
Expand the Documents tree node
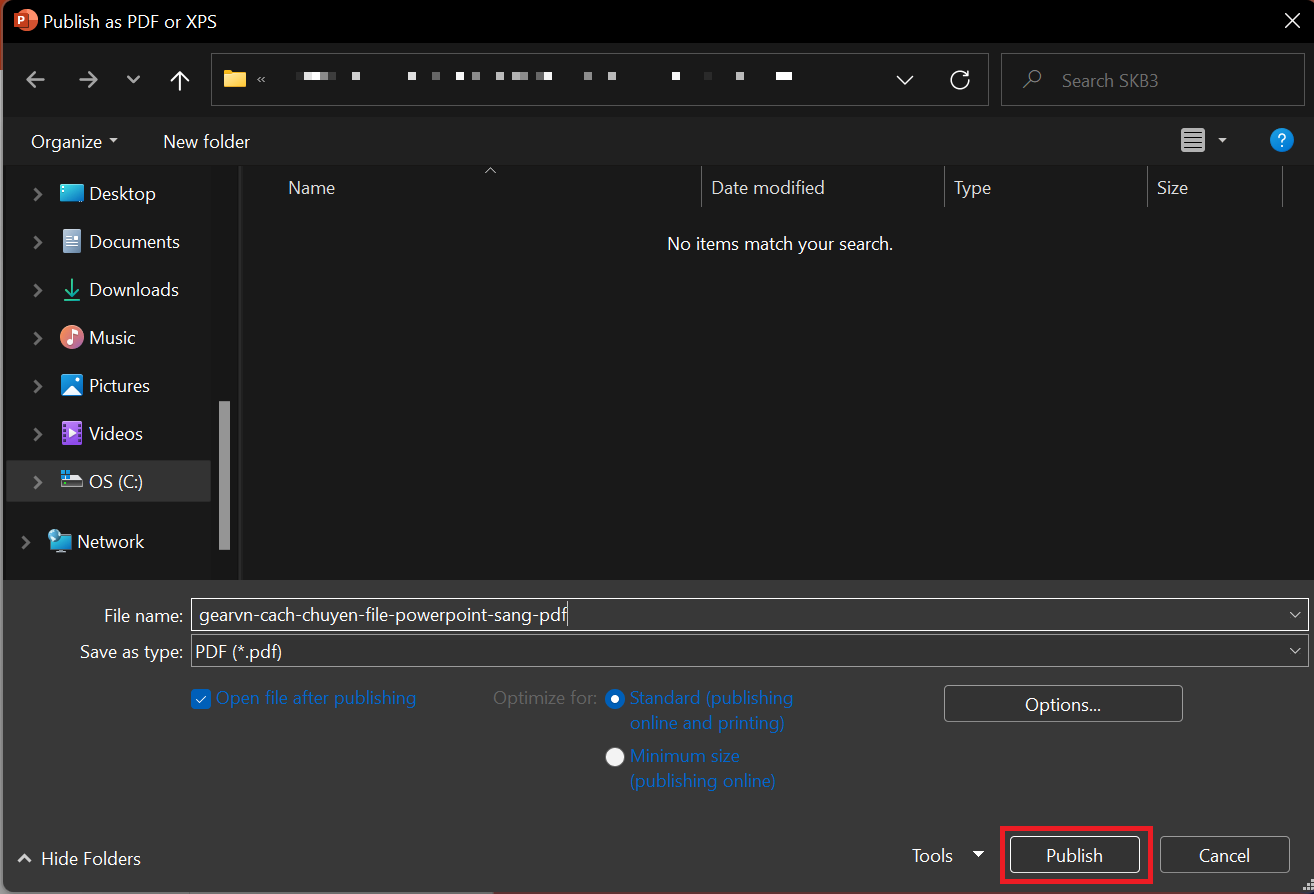38,242
